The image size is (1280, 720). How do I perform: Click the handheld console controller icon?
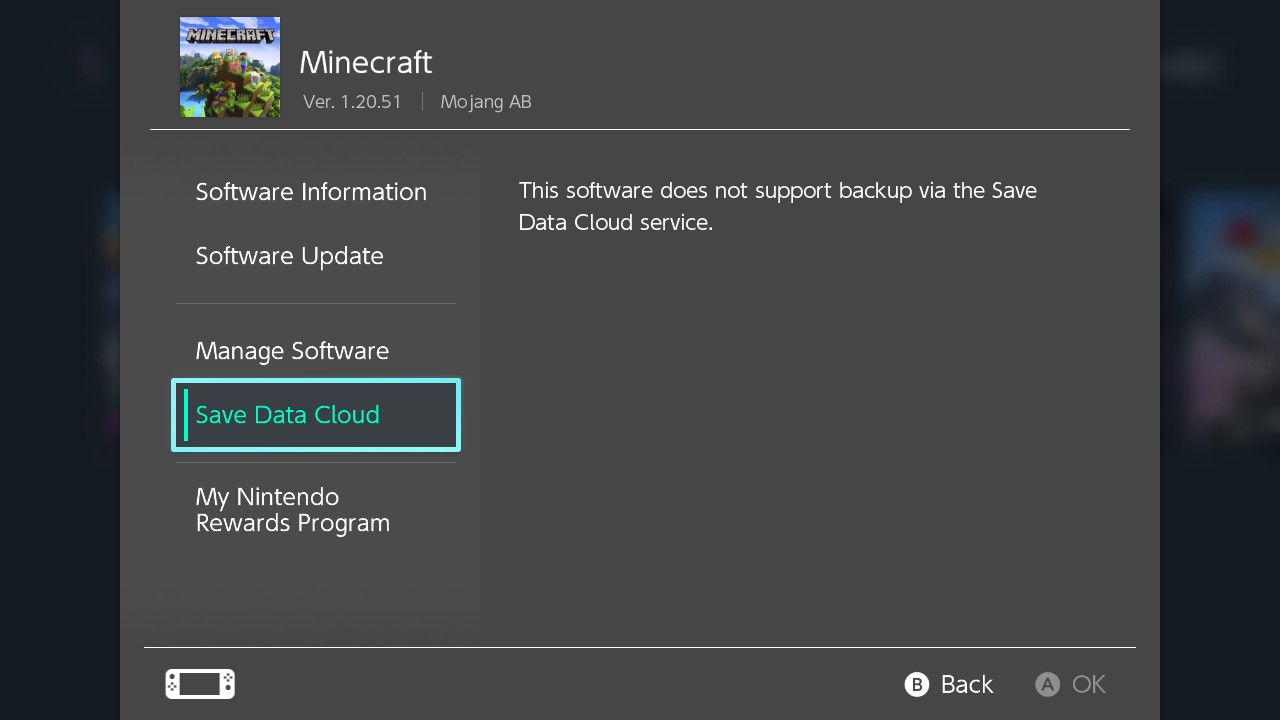coord(200,684)
